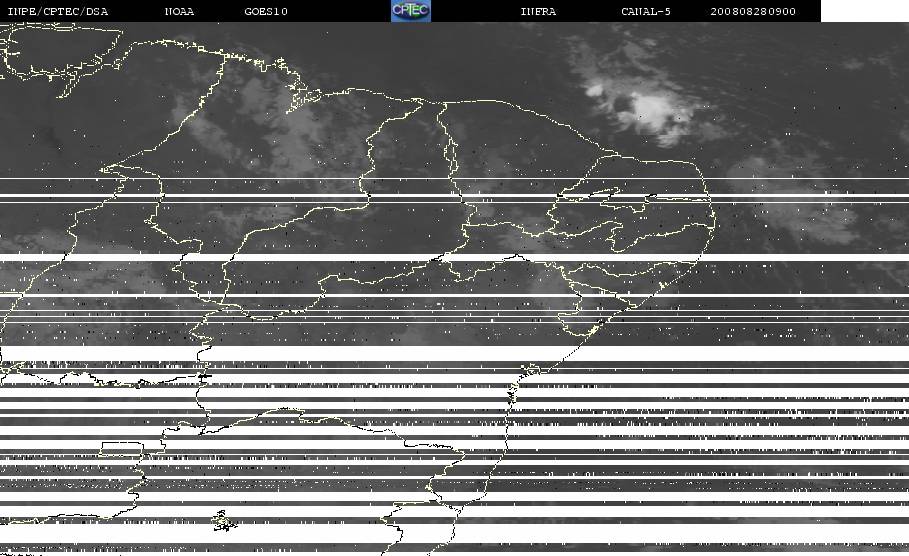The width and height of the screenshot is (909, 556).
Task: Click the CPTEC logo in the header
Action: (x=411, y=10)
